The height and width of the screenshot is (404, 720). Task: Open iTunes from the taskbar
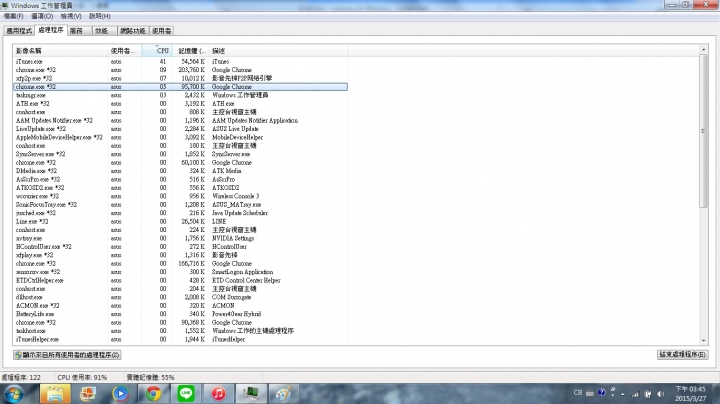pos(219,394)
